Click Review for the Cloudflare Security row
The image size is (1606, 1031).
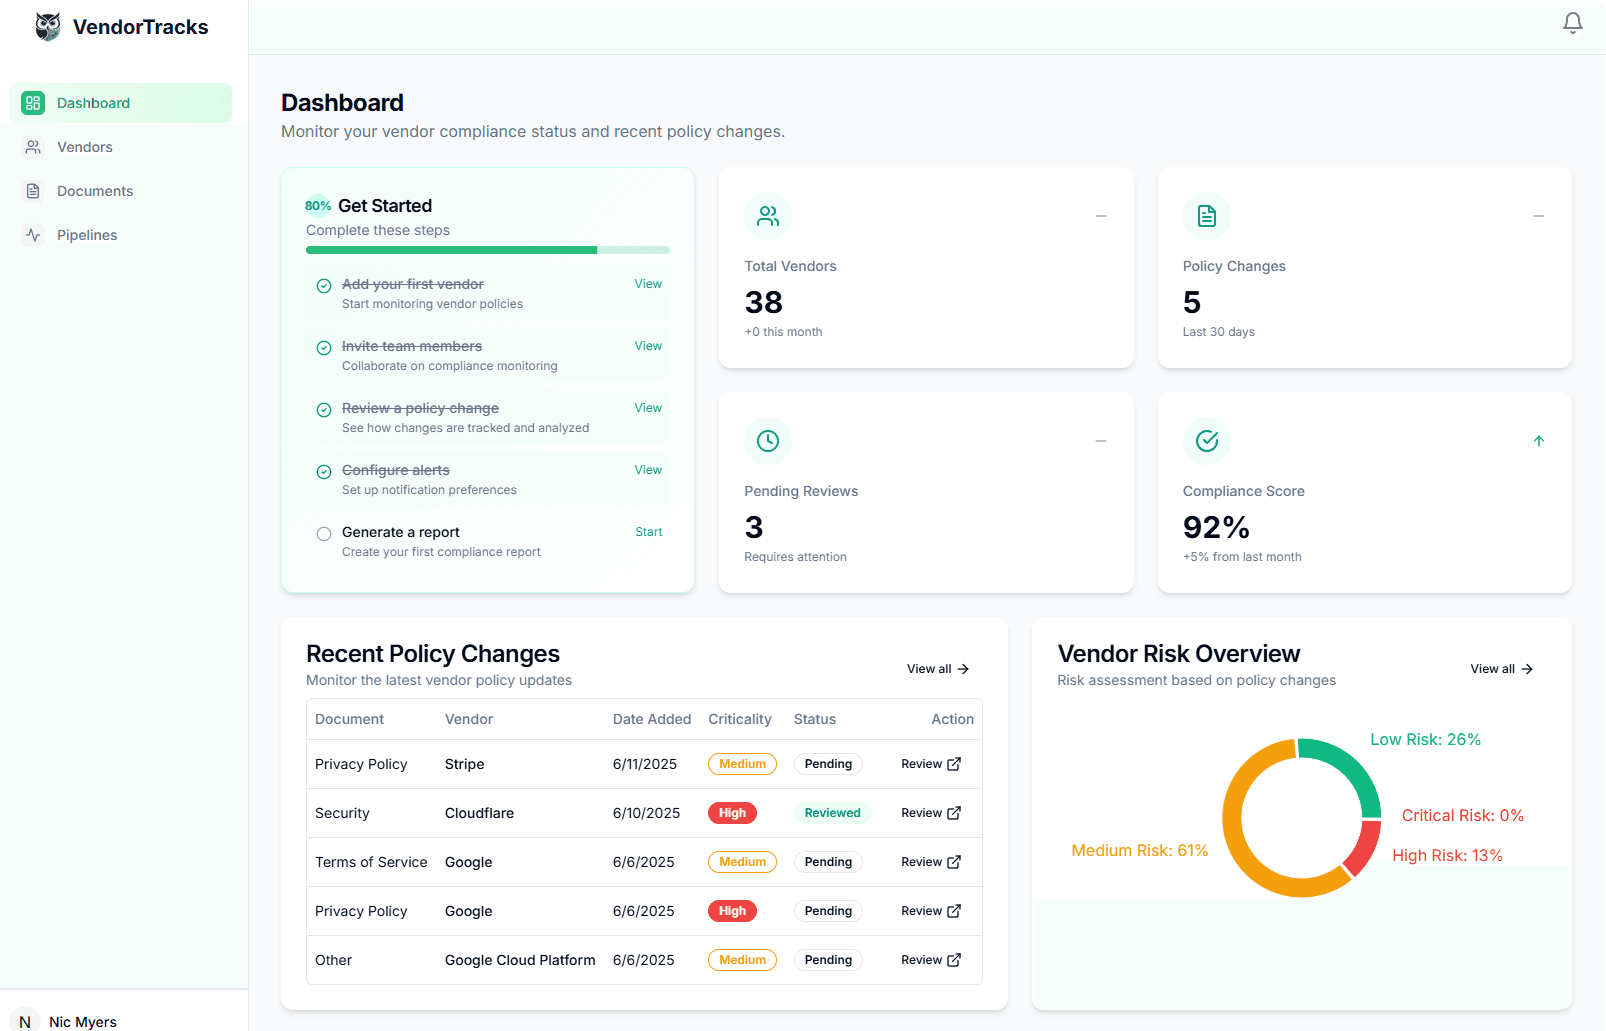(x=930, y=813)
